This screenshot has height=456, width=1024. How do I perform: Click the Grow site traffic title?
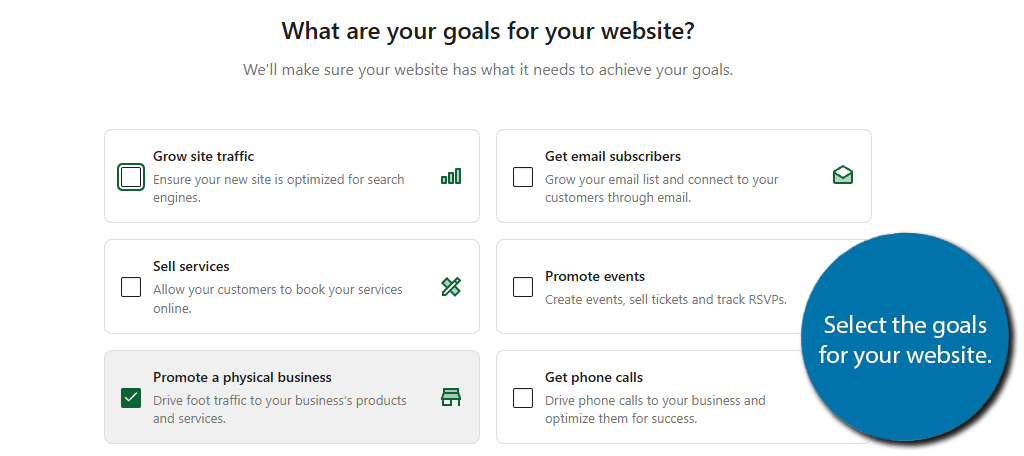click(203, 156)
